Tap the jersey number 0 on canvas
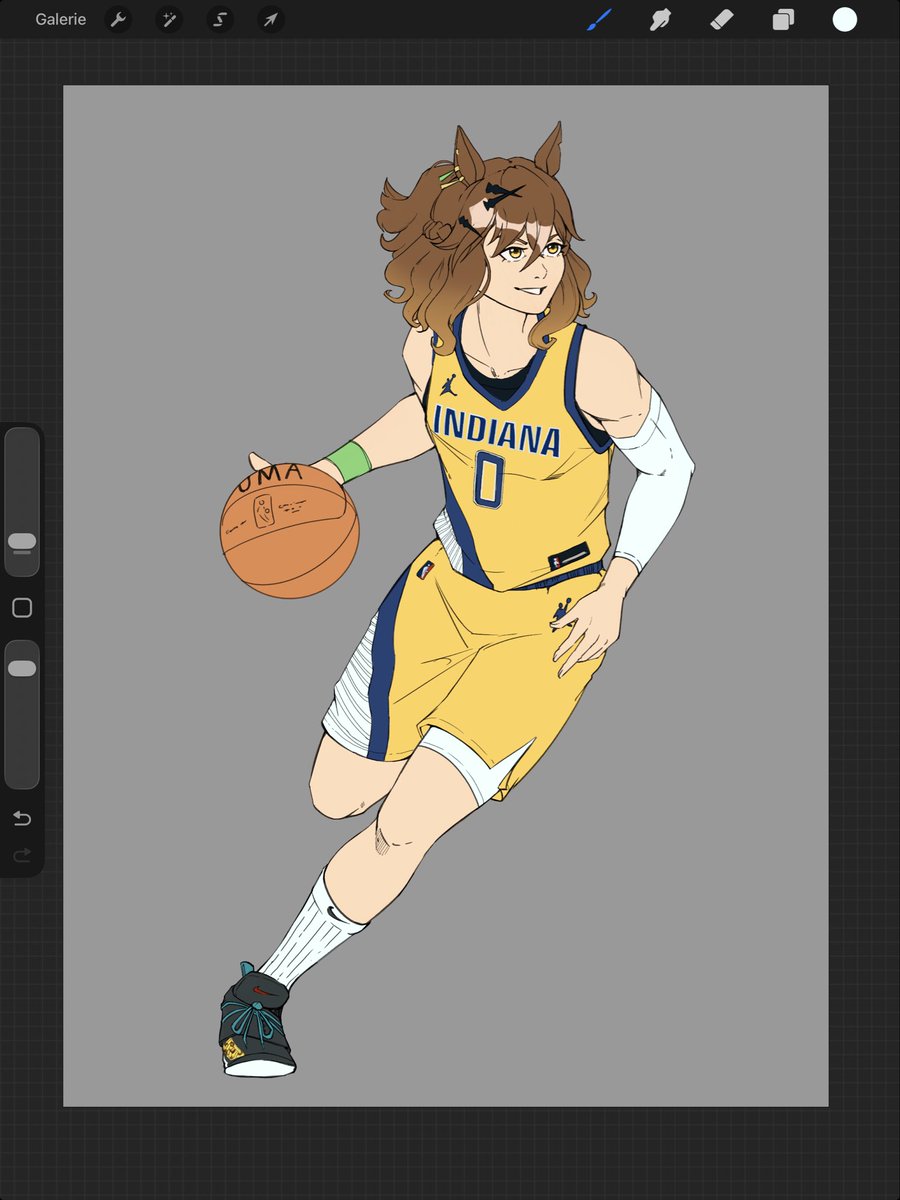The image size is (900, 1200). 488,479
